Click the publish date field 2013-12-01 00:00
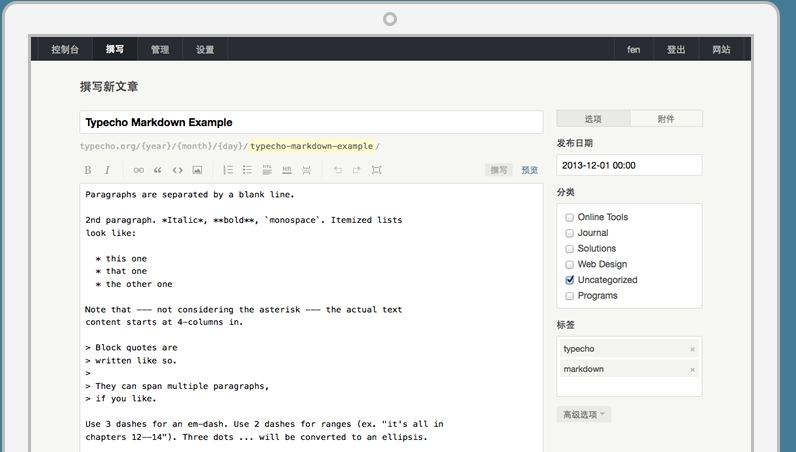The height and width of the screenshot is (452, 796). click(629, 166)
